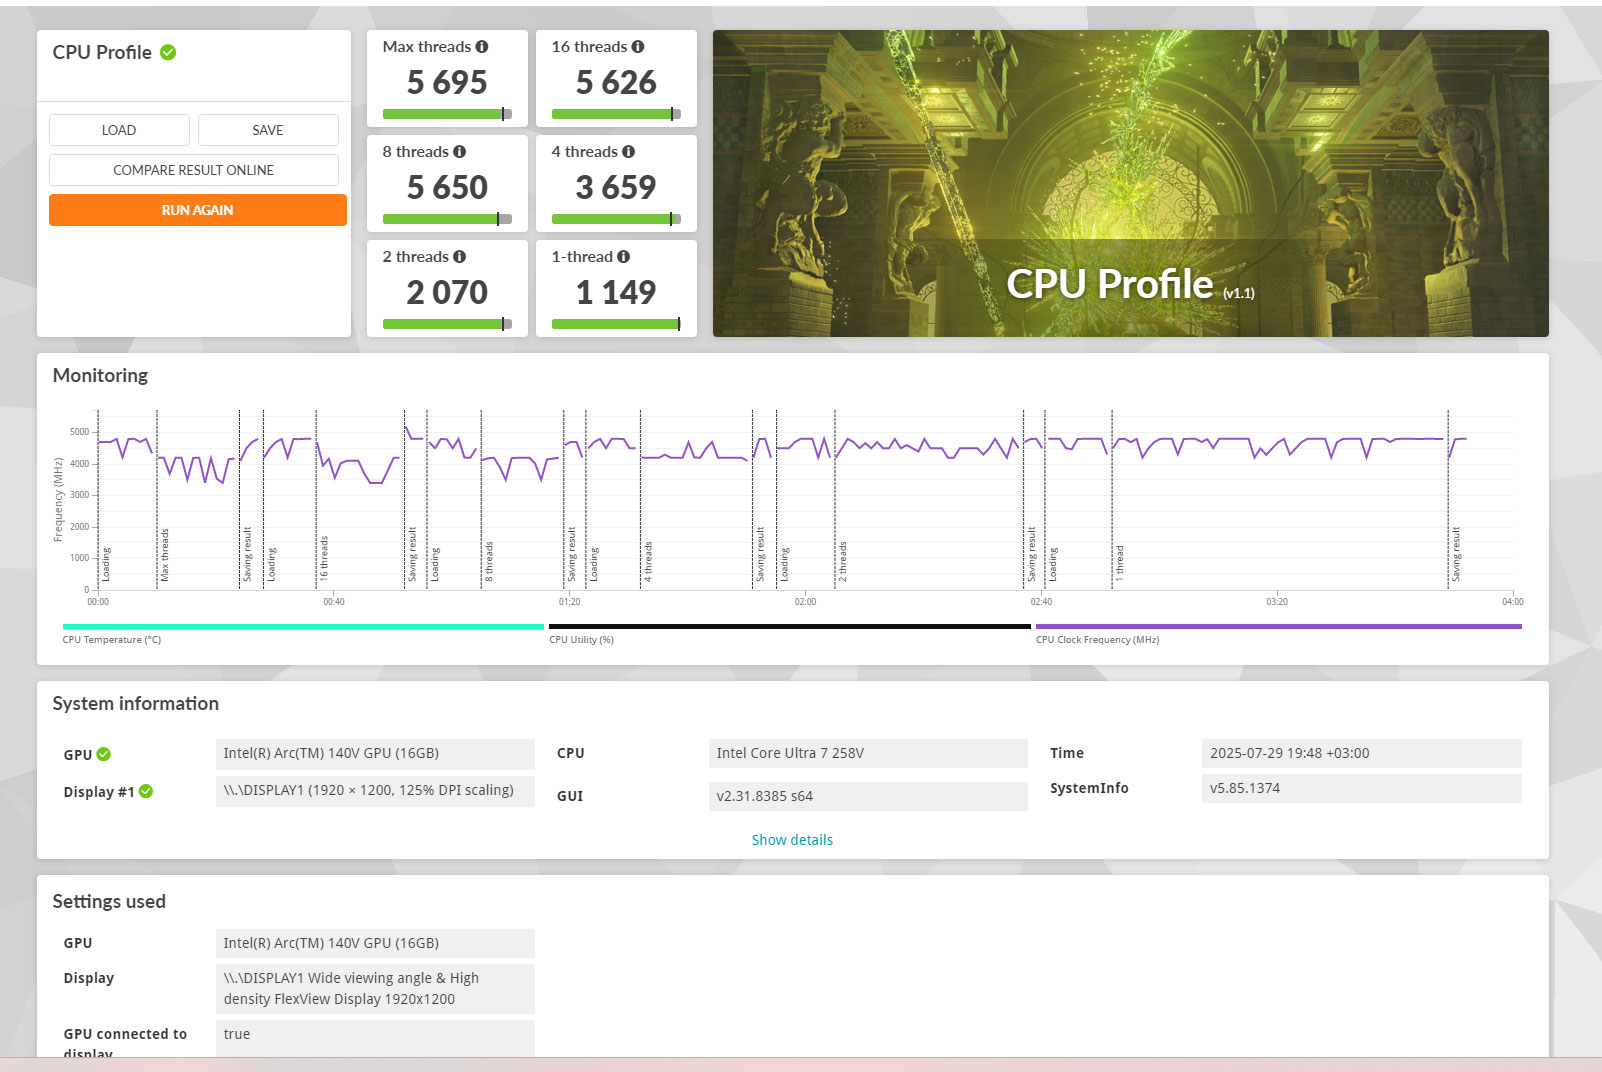Click the LOAD button

pos(119,130)
